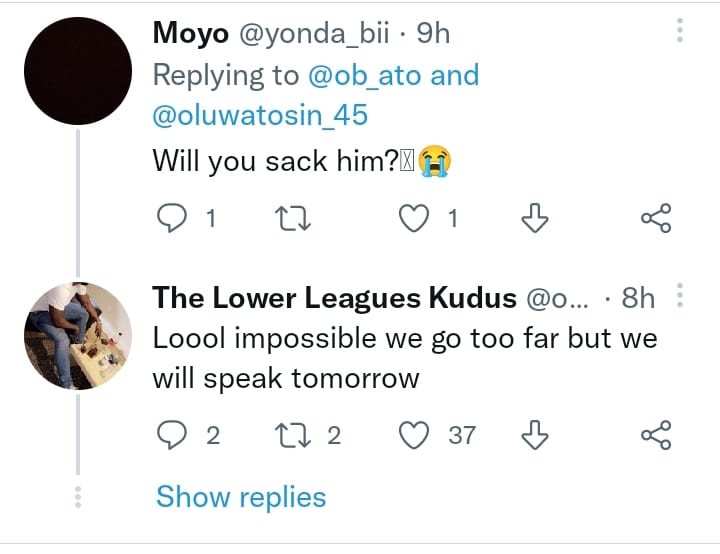This screenshot has height=554, width=720.
Task: Open more options for Lower Leagues Kudus tweet
Action: [680, 297]
